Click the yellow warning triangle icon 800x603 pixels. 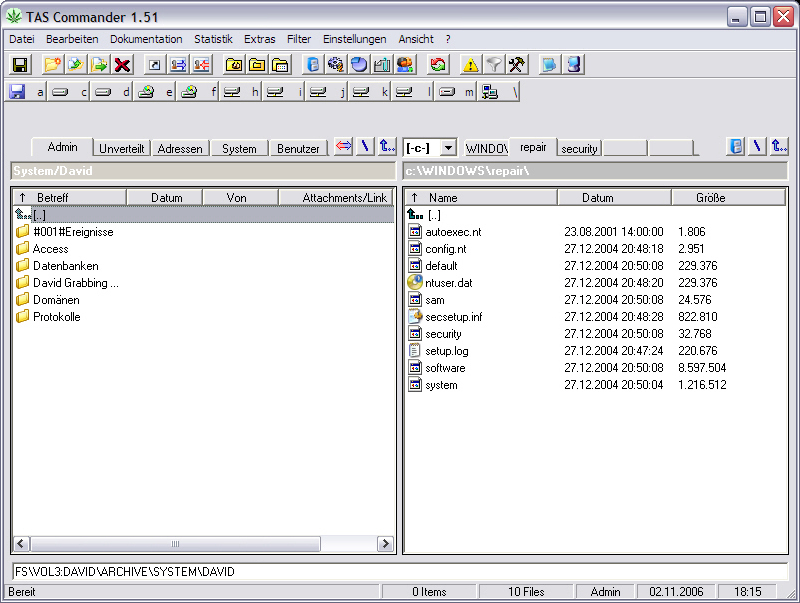[470, 65]
